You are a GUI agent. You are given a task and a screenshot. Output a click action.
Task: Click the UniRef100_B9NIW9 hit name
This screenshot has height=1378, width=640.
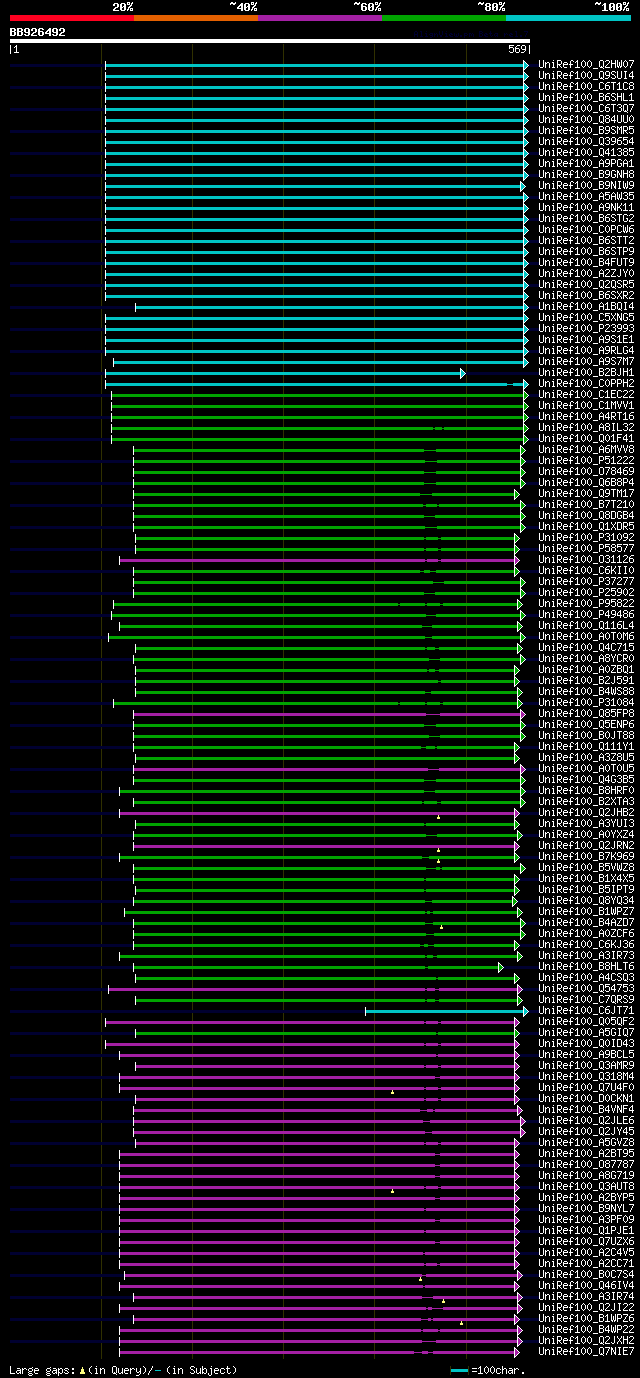[586, 186]
